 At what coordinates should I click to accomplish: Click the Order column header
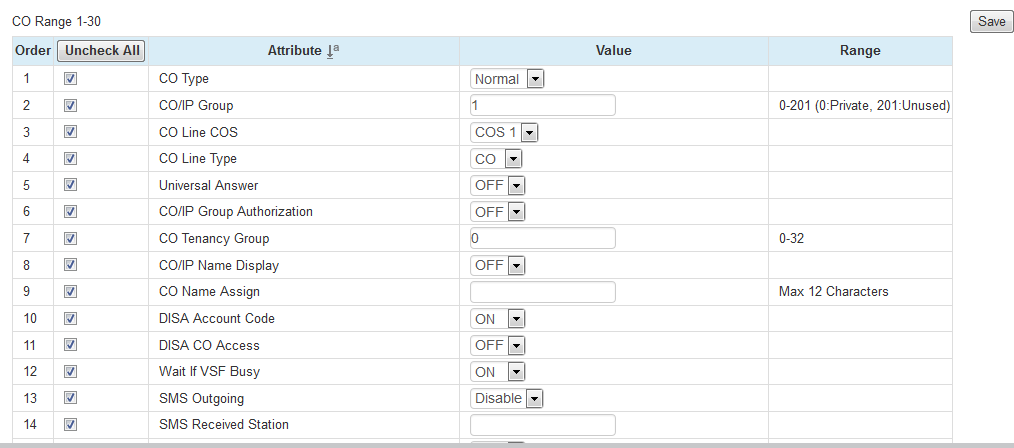coord(33,51)
